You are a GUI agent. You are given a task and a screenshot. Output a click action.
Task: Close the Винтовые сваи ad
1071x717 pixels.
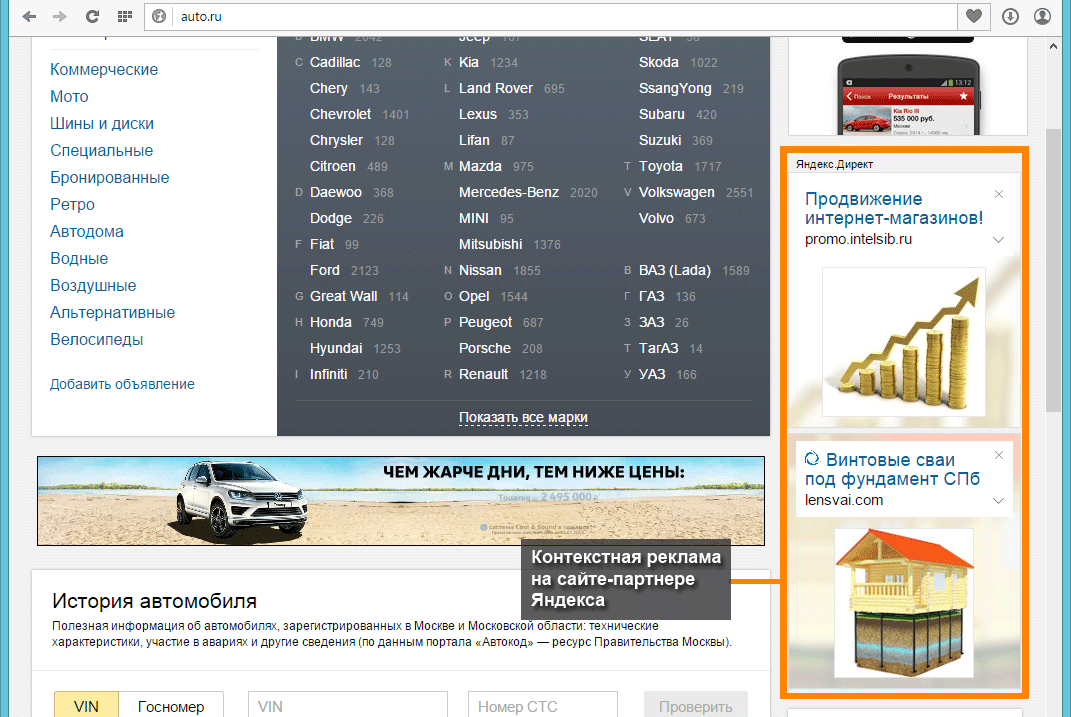999,455
